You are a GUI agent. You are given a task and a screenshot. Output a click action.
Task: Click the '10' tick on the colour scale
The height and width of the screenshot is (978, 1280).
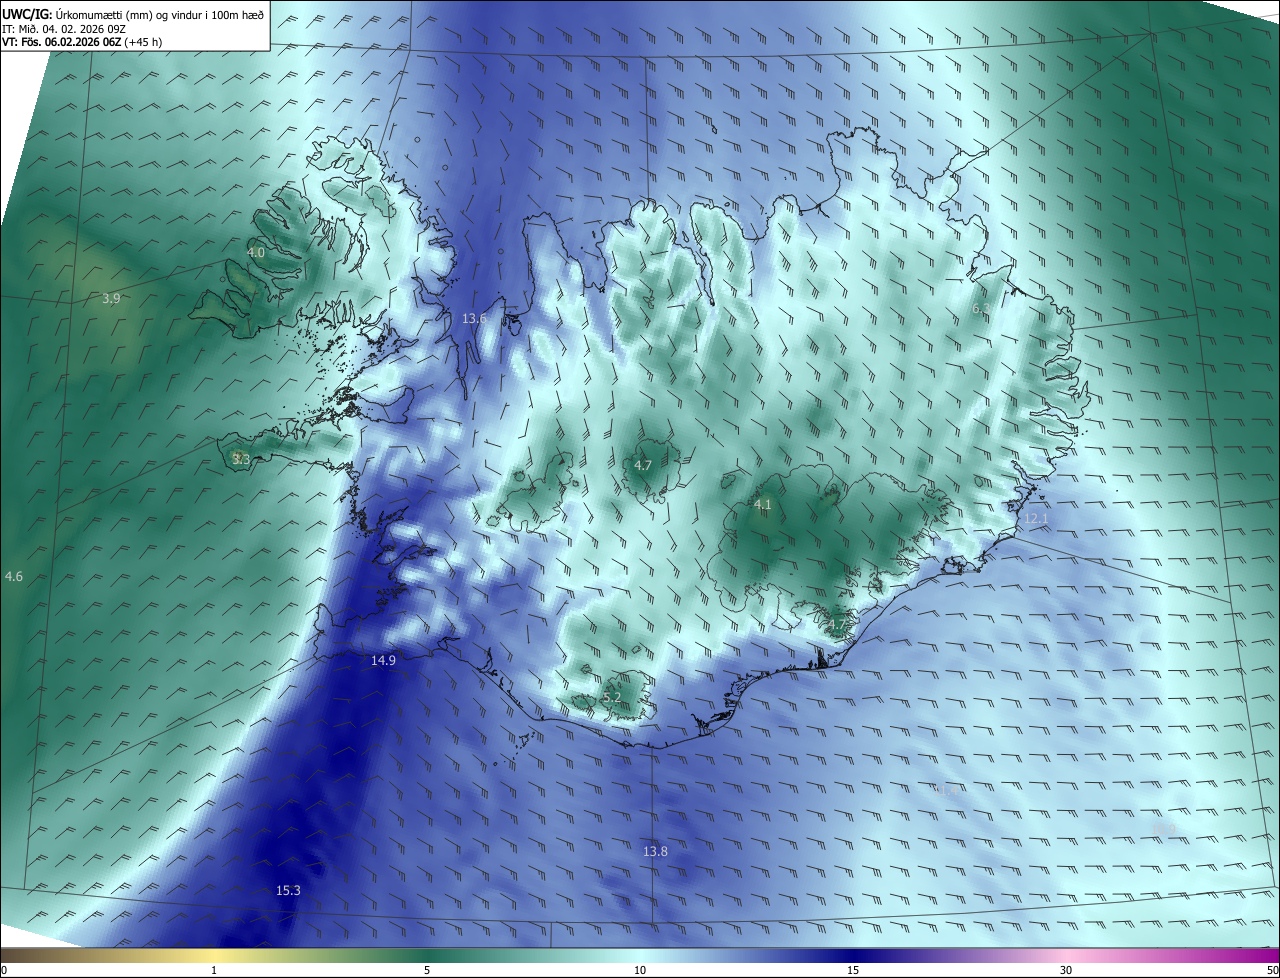coord(640,970)
